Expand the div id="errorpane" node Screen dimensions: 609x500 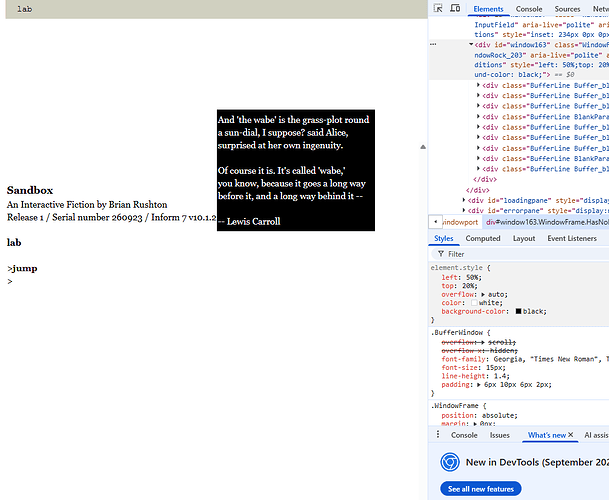[x=464, y=210]
